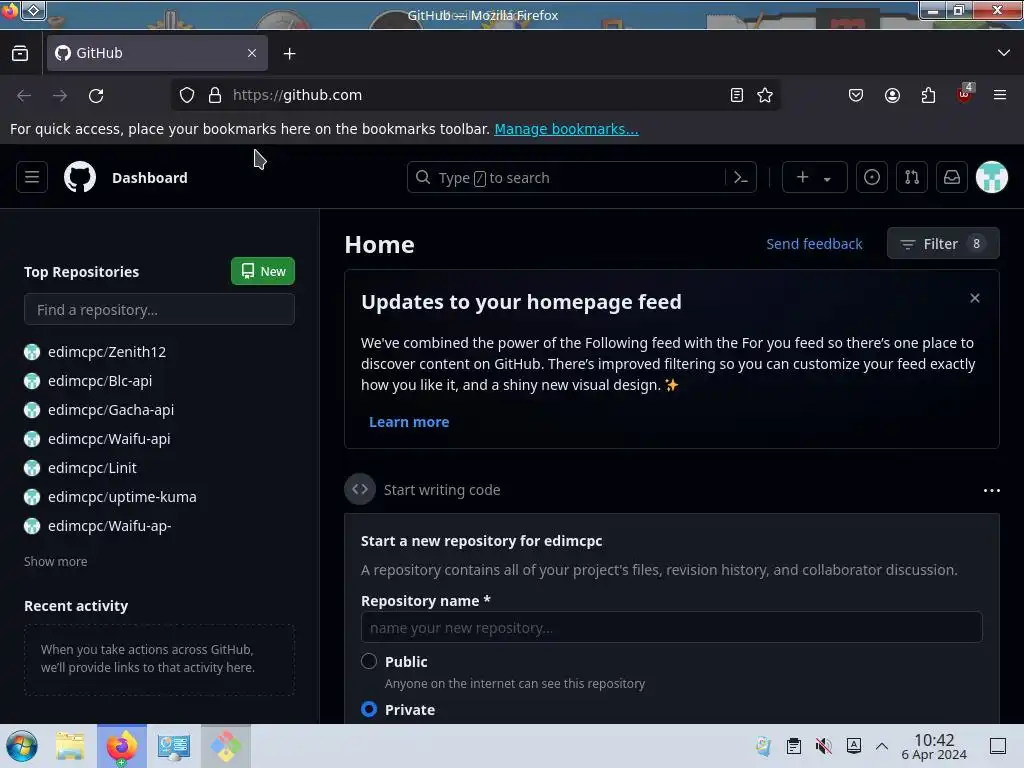Toggle Reader View in address bar
The image size is (1024, 768).
[737, 95]
